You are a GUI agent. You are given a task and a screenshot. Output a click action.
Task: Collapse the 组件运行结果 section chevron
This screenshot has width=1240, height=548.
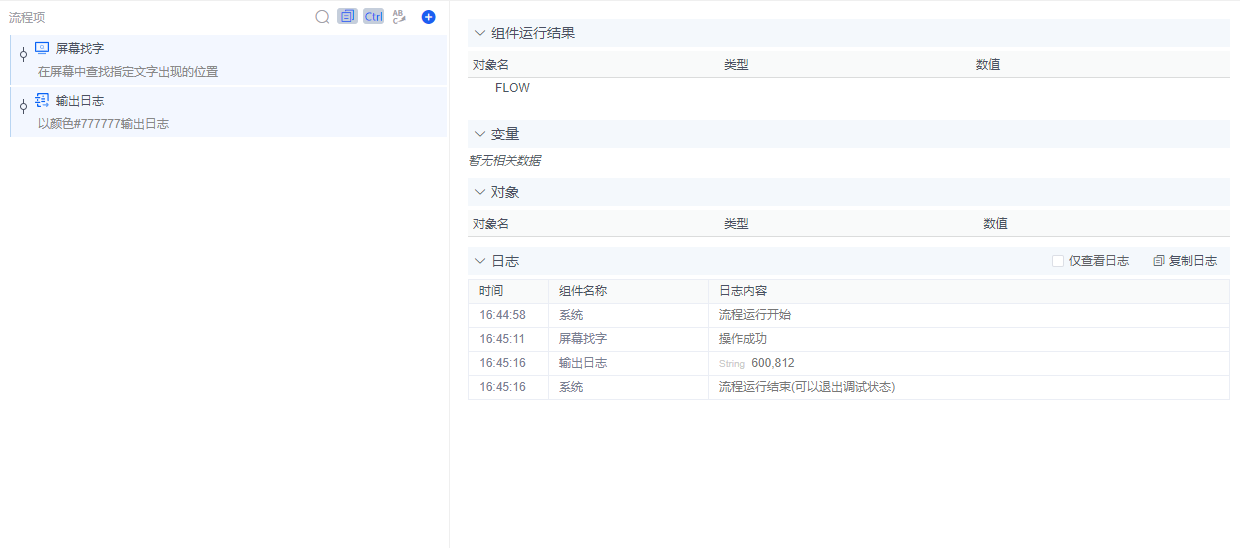[x=480, y=33]
